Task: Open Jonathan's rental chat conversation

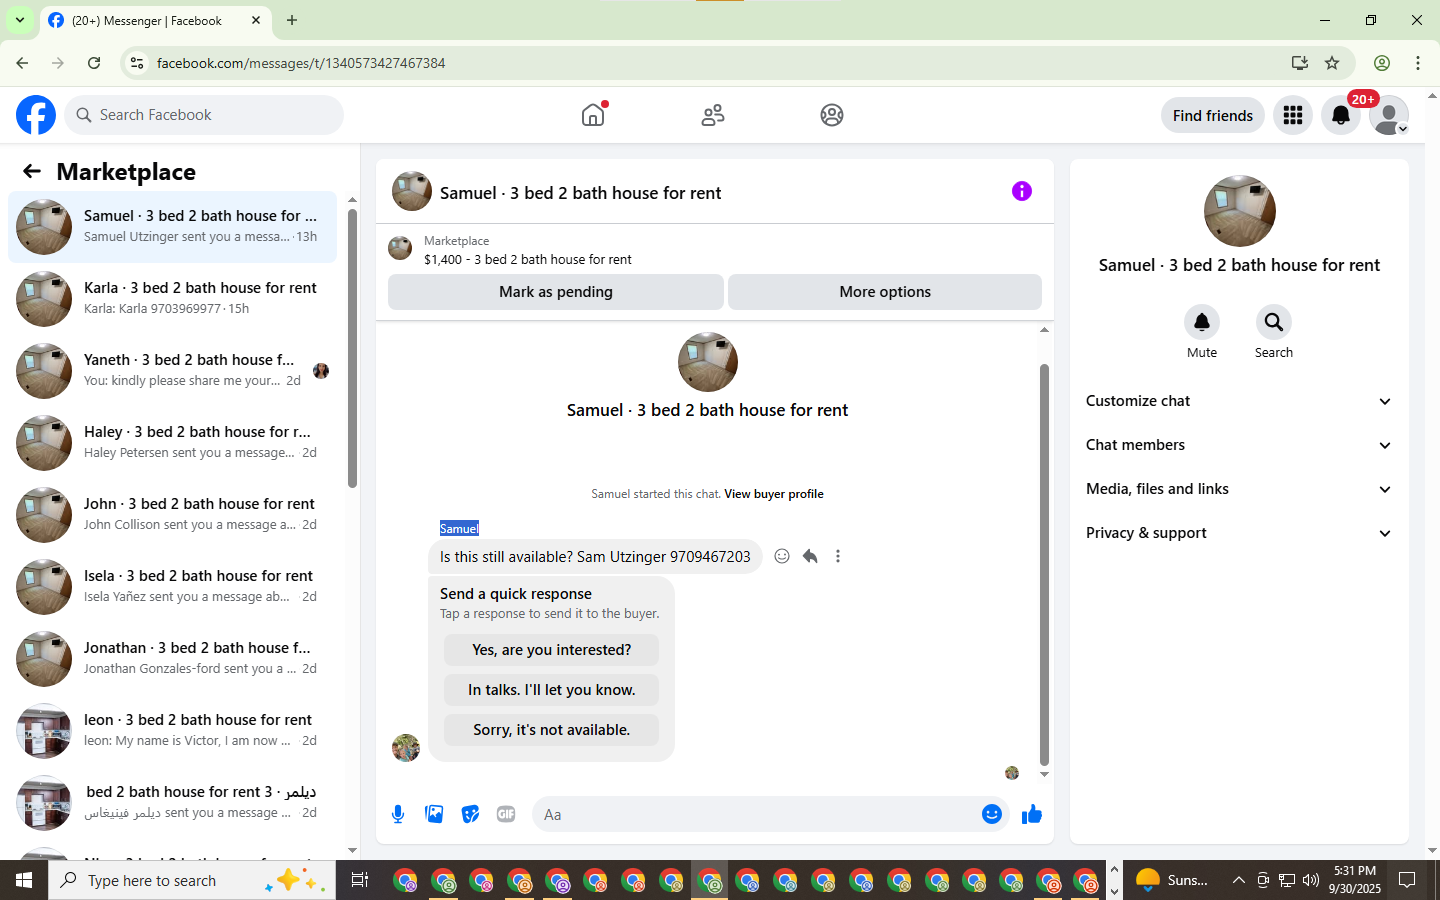Action: pos(172,659)
